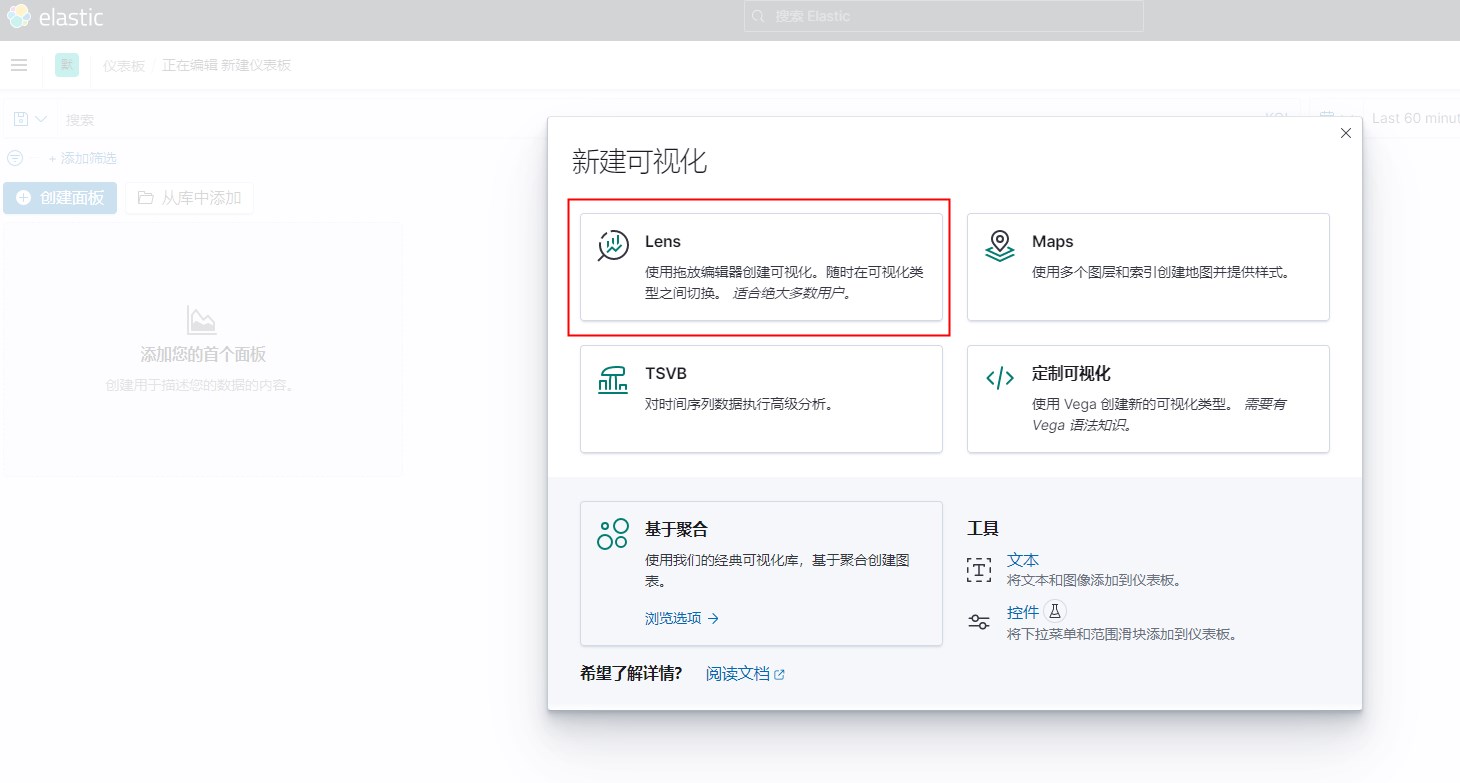This screenshot has height=783, width=1460.
Task: Select the Lens visualization icon
Action: coord(613,246)
